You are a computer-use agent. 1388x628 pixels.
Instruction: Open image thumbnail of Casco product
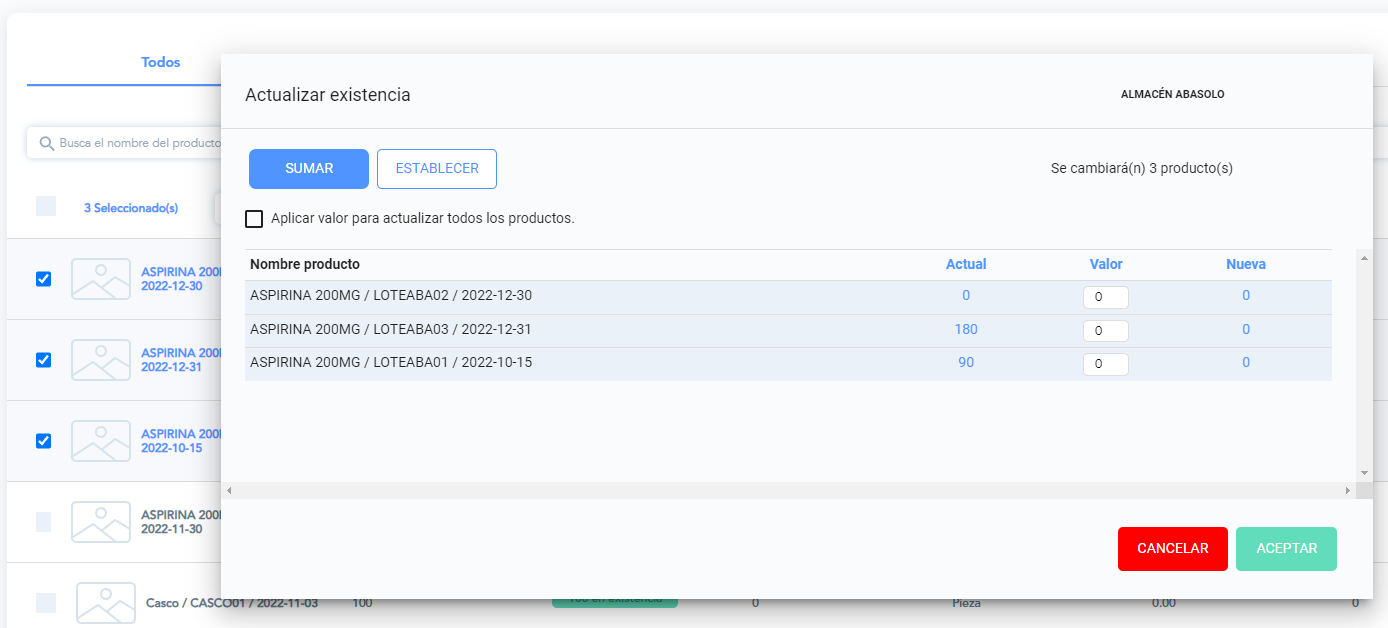(x=106, y=603)
